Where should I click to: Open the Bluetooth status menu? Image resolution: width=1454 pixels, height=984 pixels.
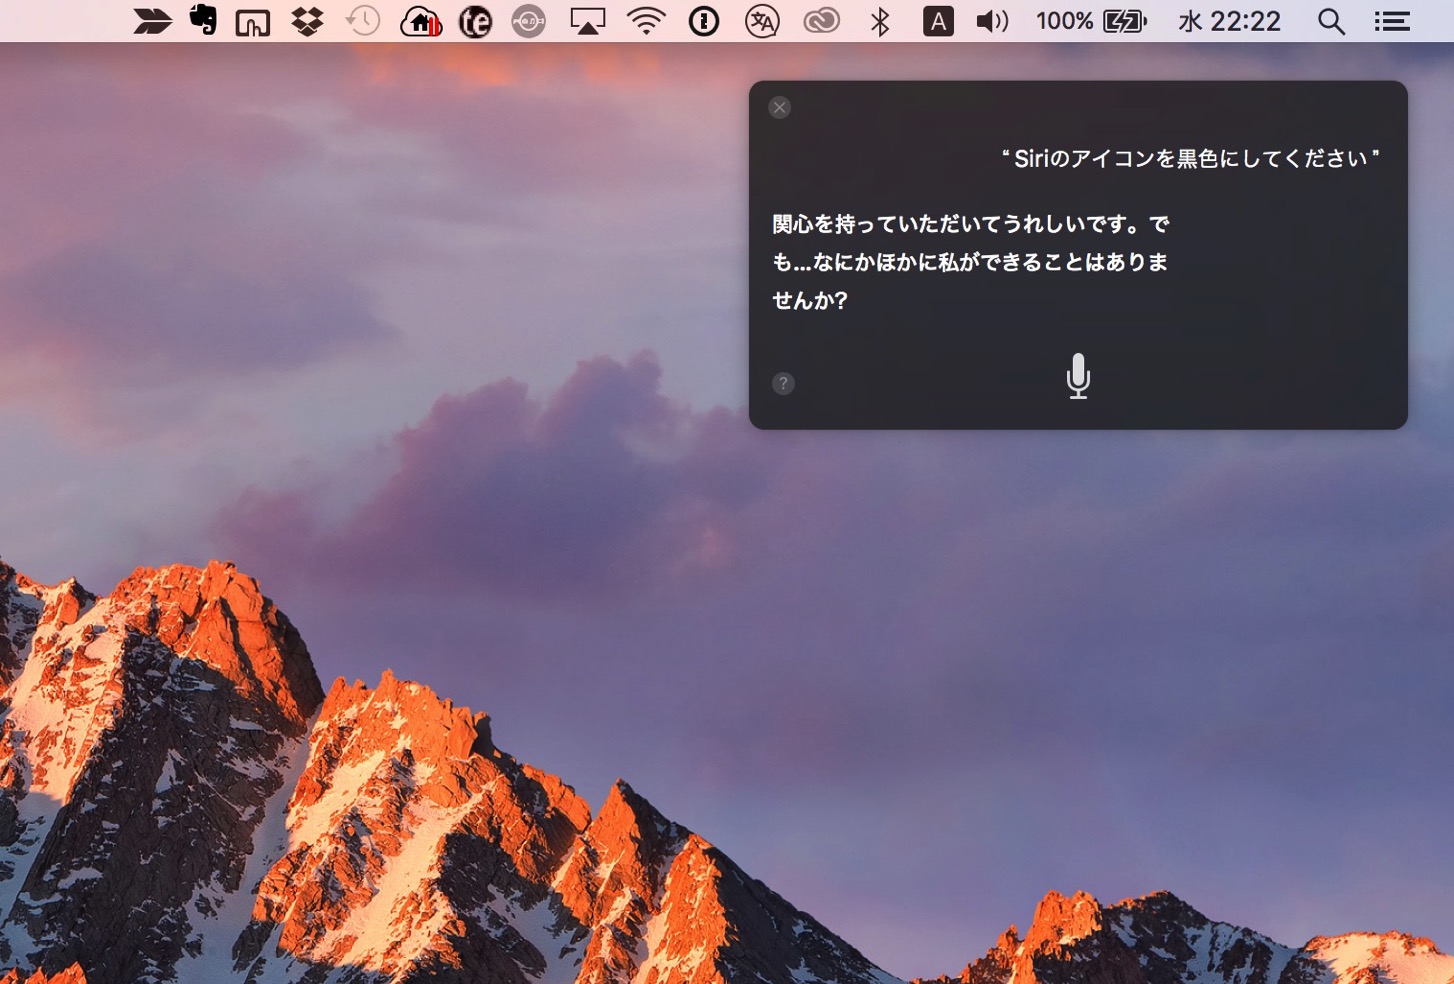click(x=880, y=21)
